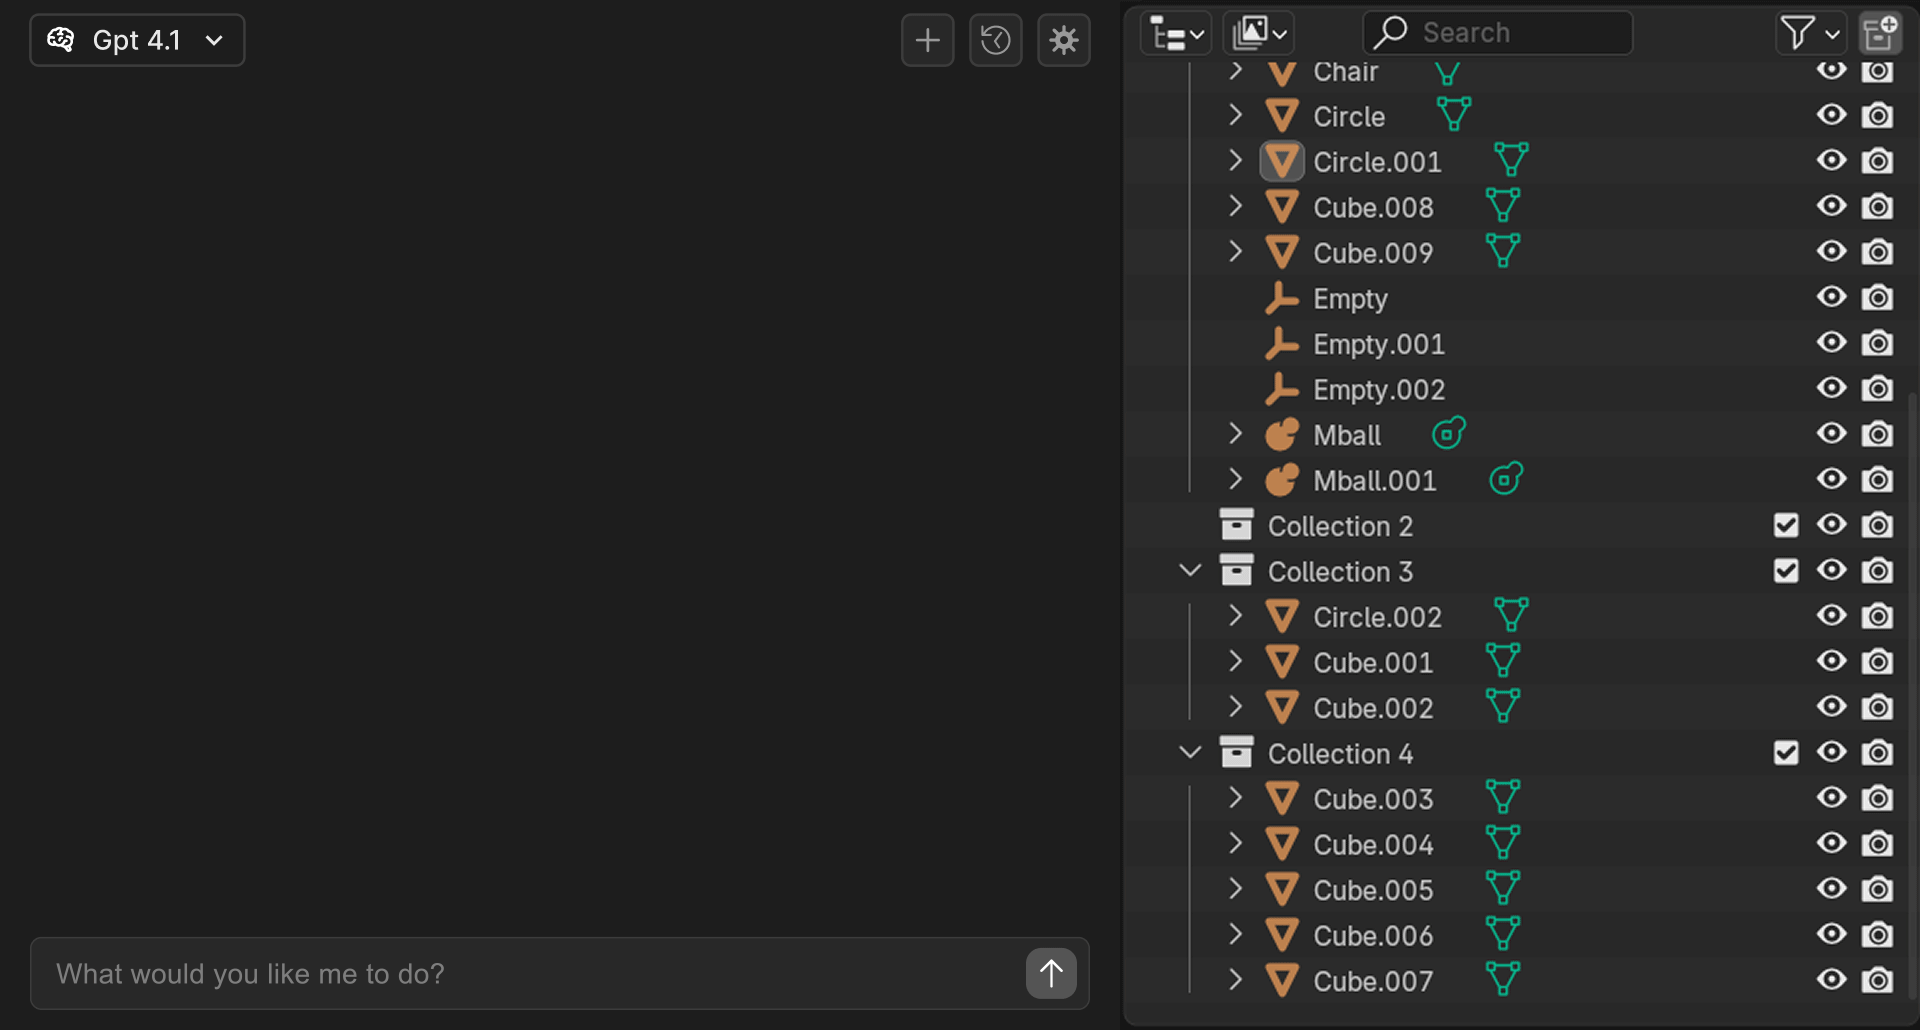Select the Mball metaball object icon

pos(1283,434)
